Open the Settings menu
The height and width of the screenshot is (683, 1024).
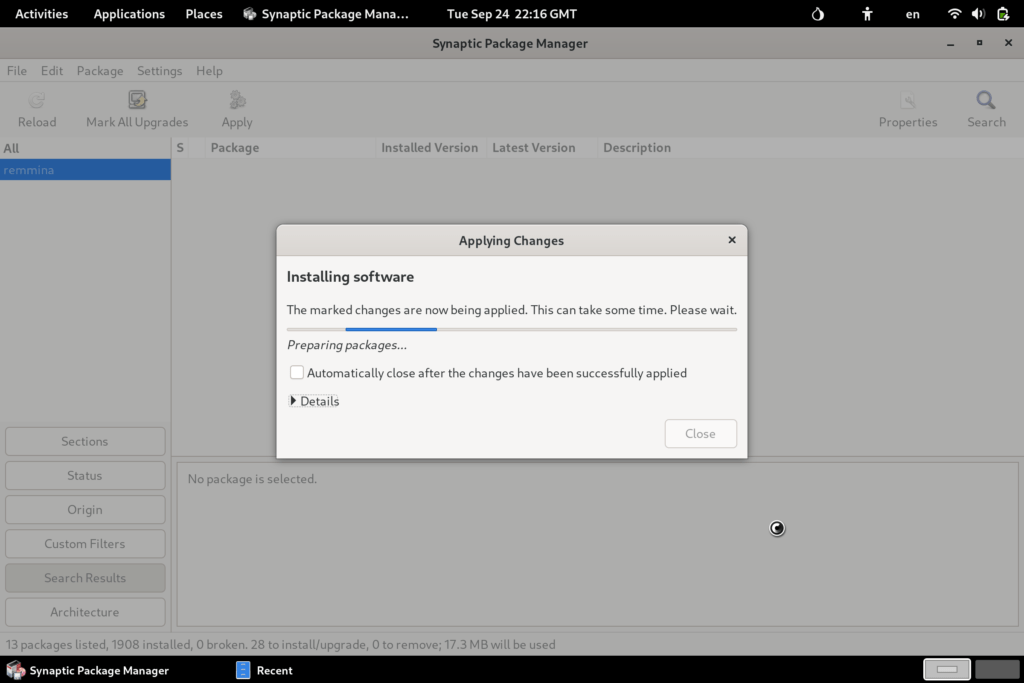click(159, 71)
